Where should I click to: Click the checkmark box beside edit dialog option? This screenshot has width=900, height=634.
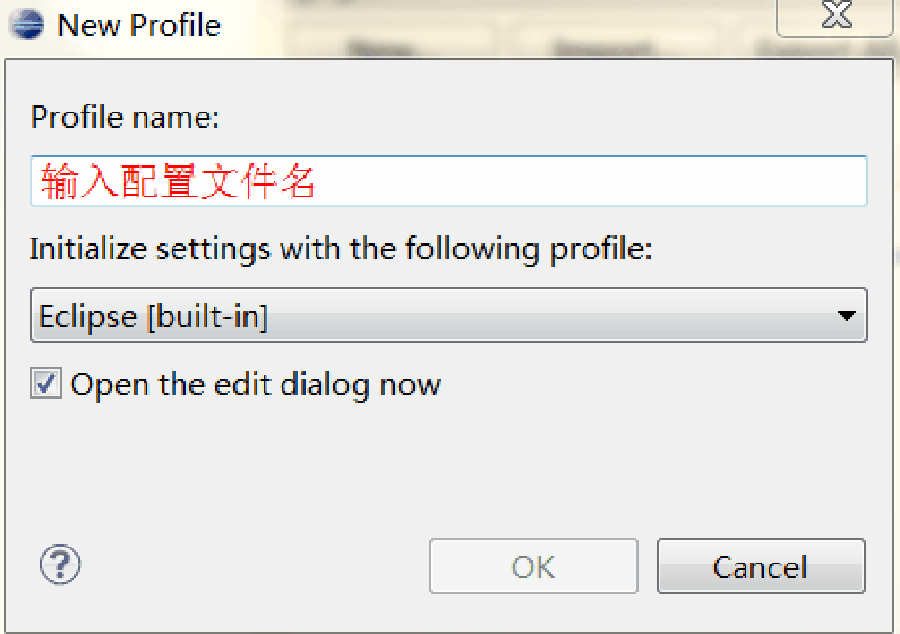(46, 384)
